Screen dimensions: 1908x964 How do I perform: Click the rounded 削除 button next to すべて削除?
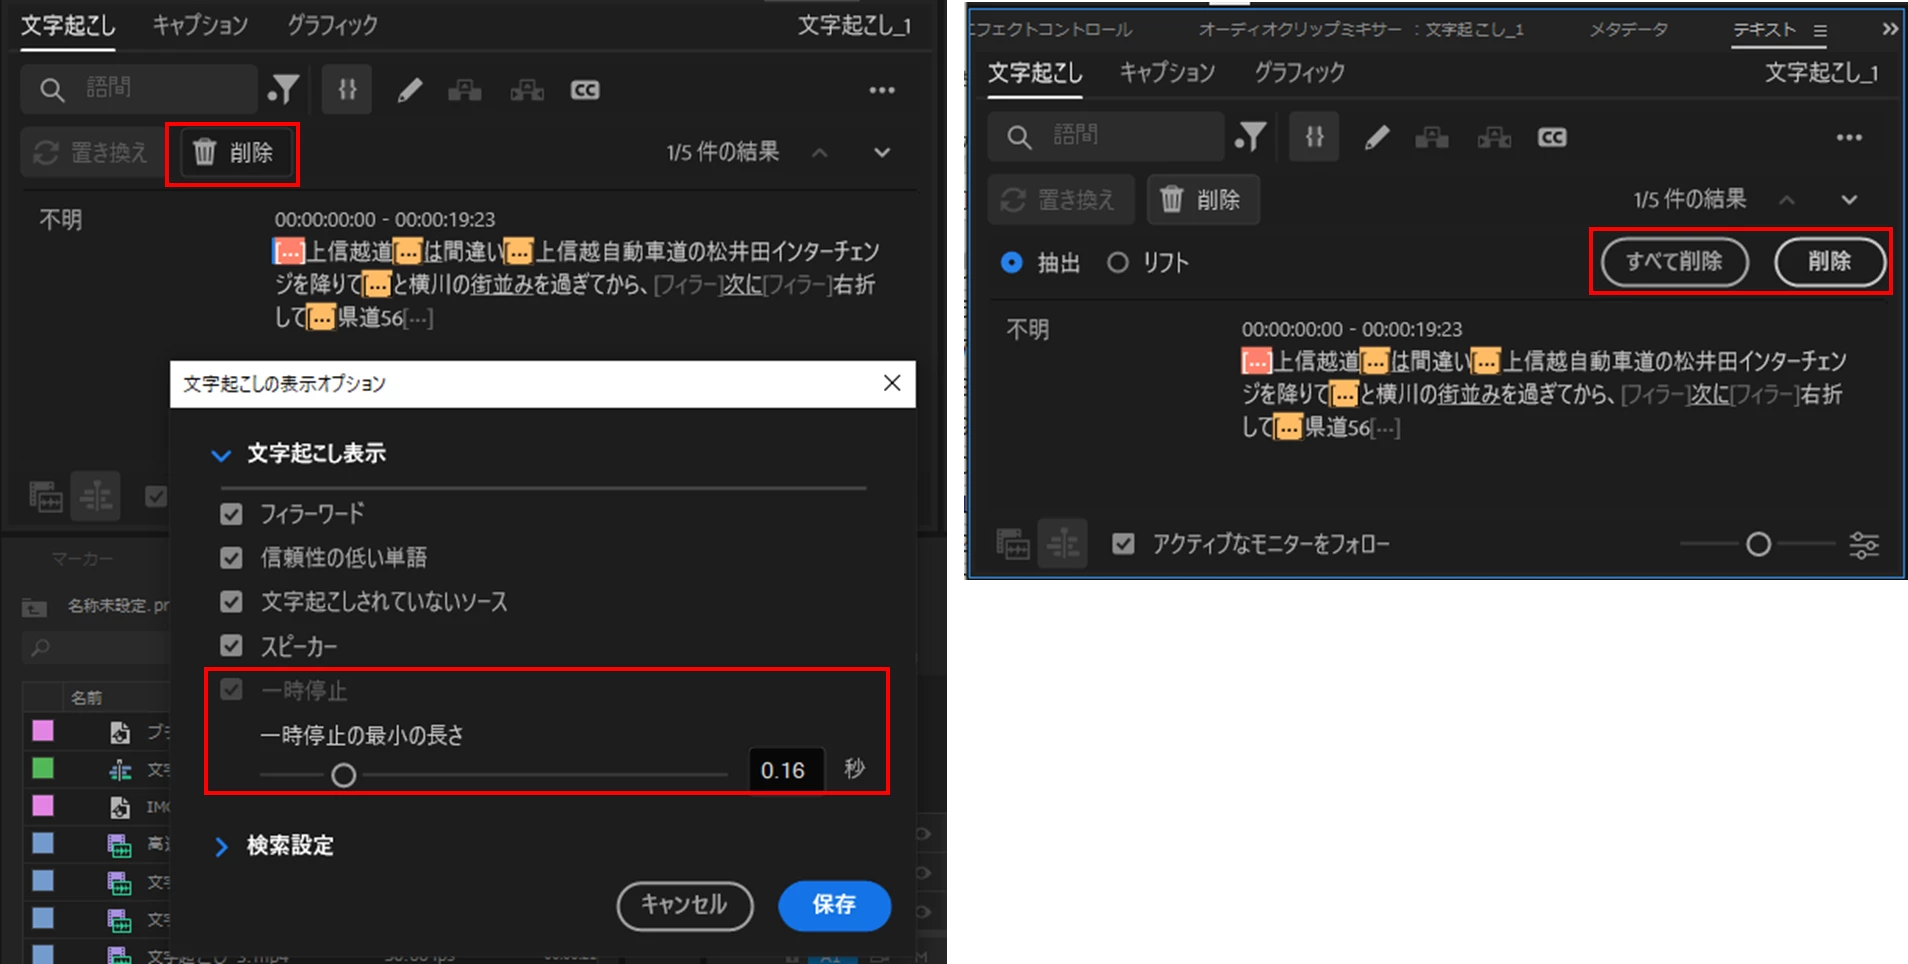(x=1830, y=262)
